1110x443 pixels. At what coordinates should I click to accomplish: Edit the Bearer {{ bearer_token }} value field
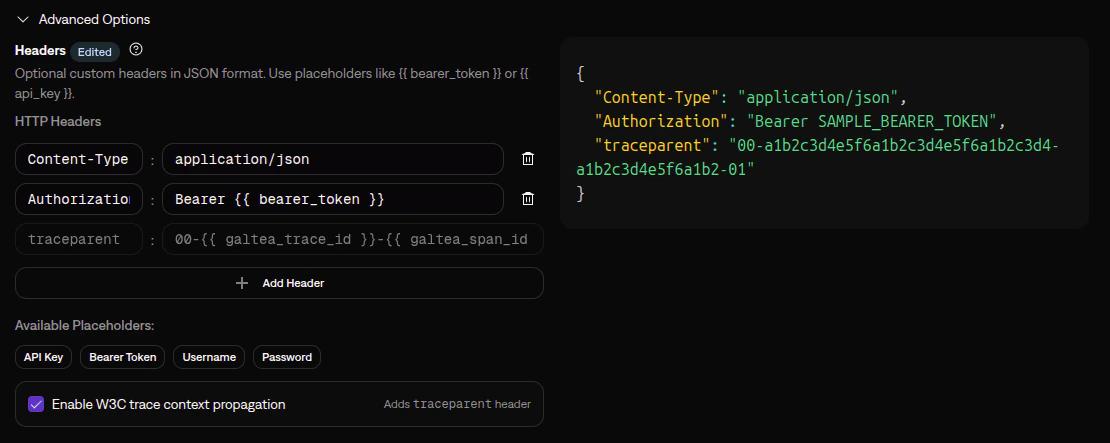click(333, 200)
